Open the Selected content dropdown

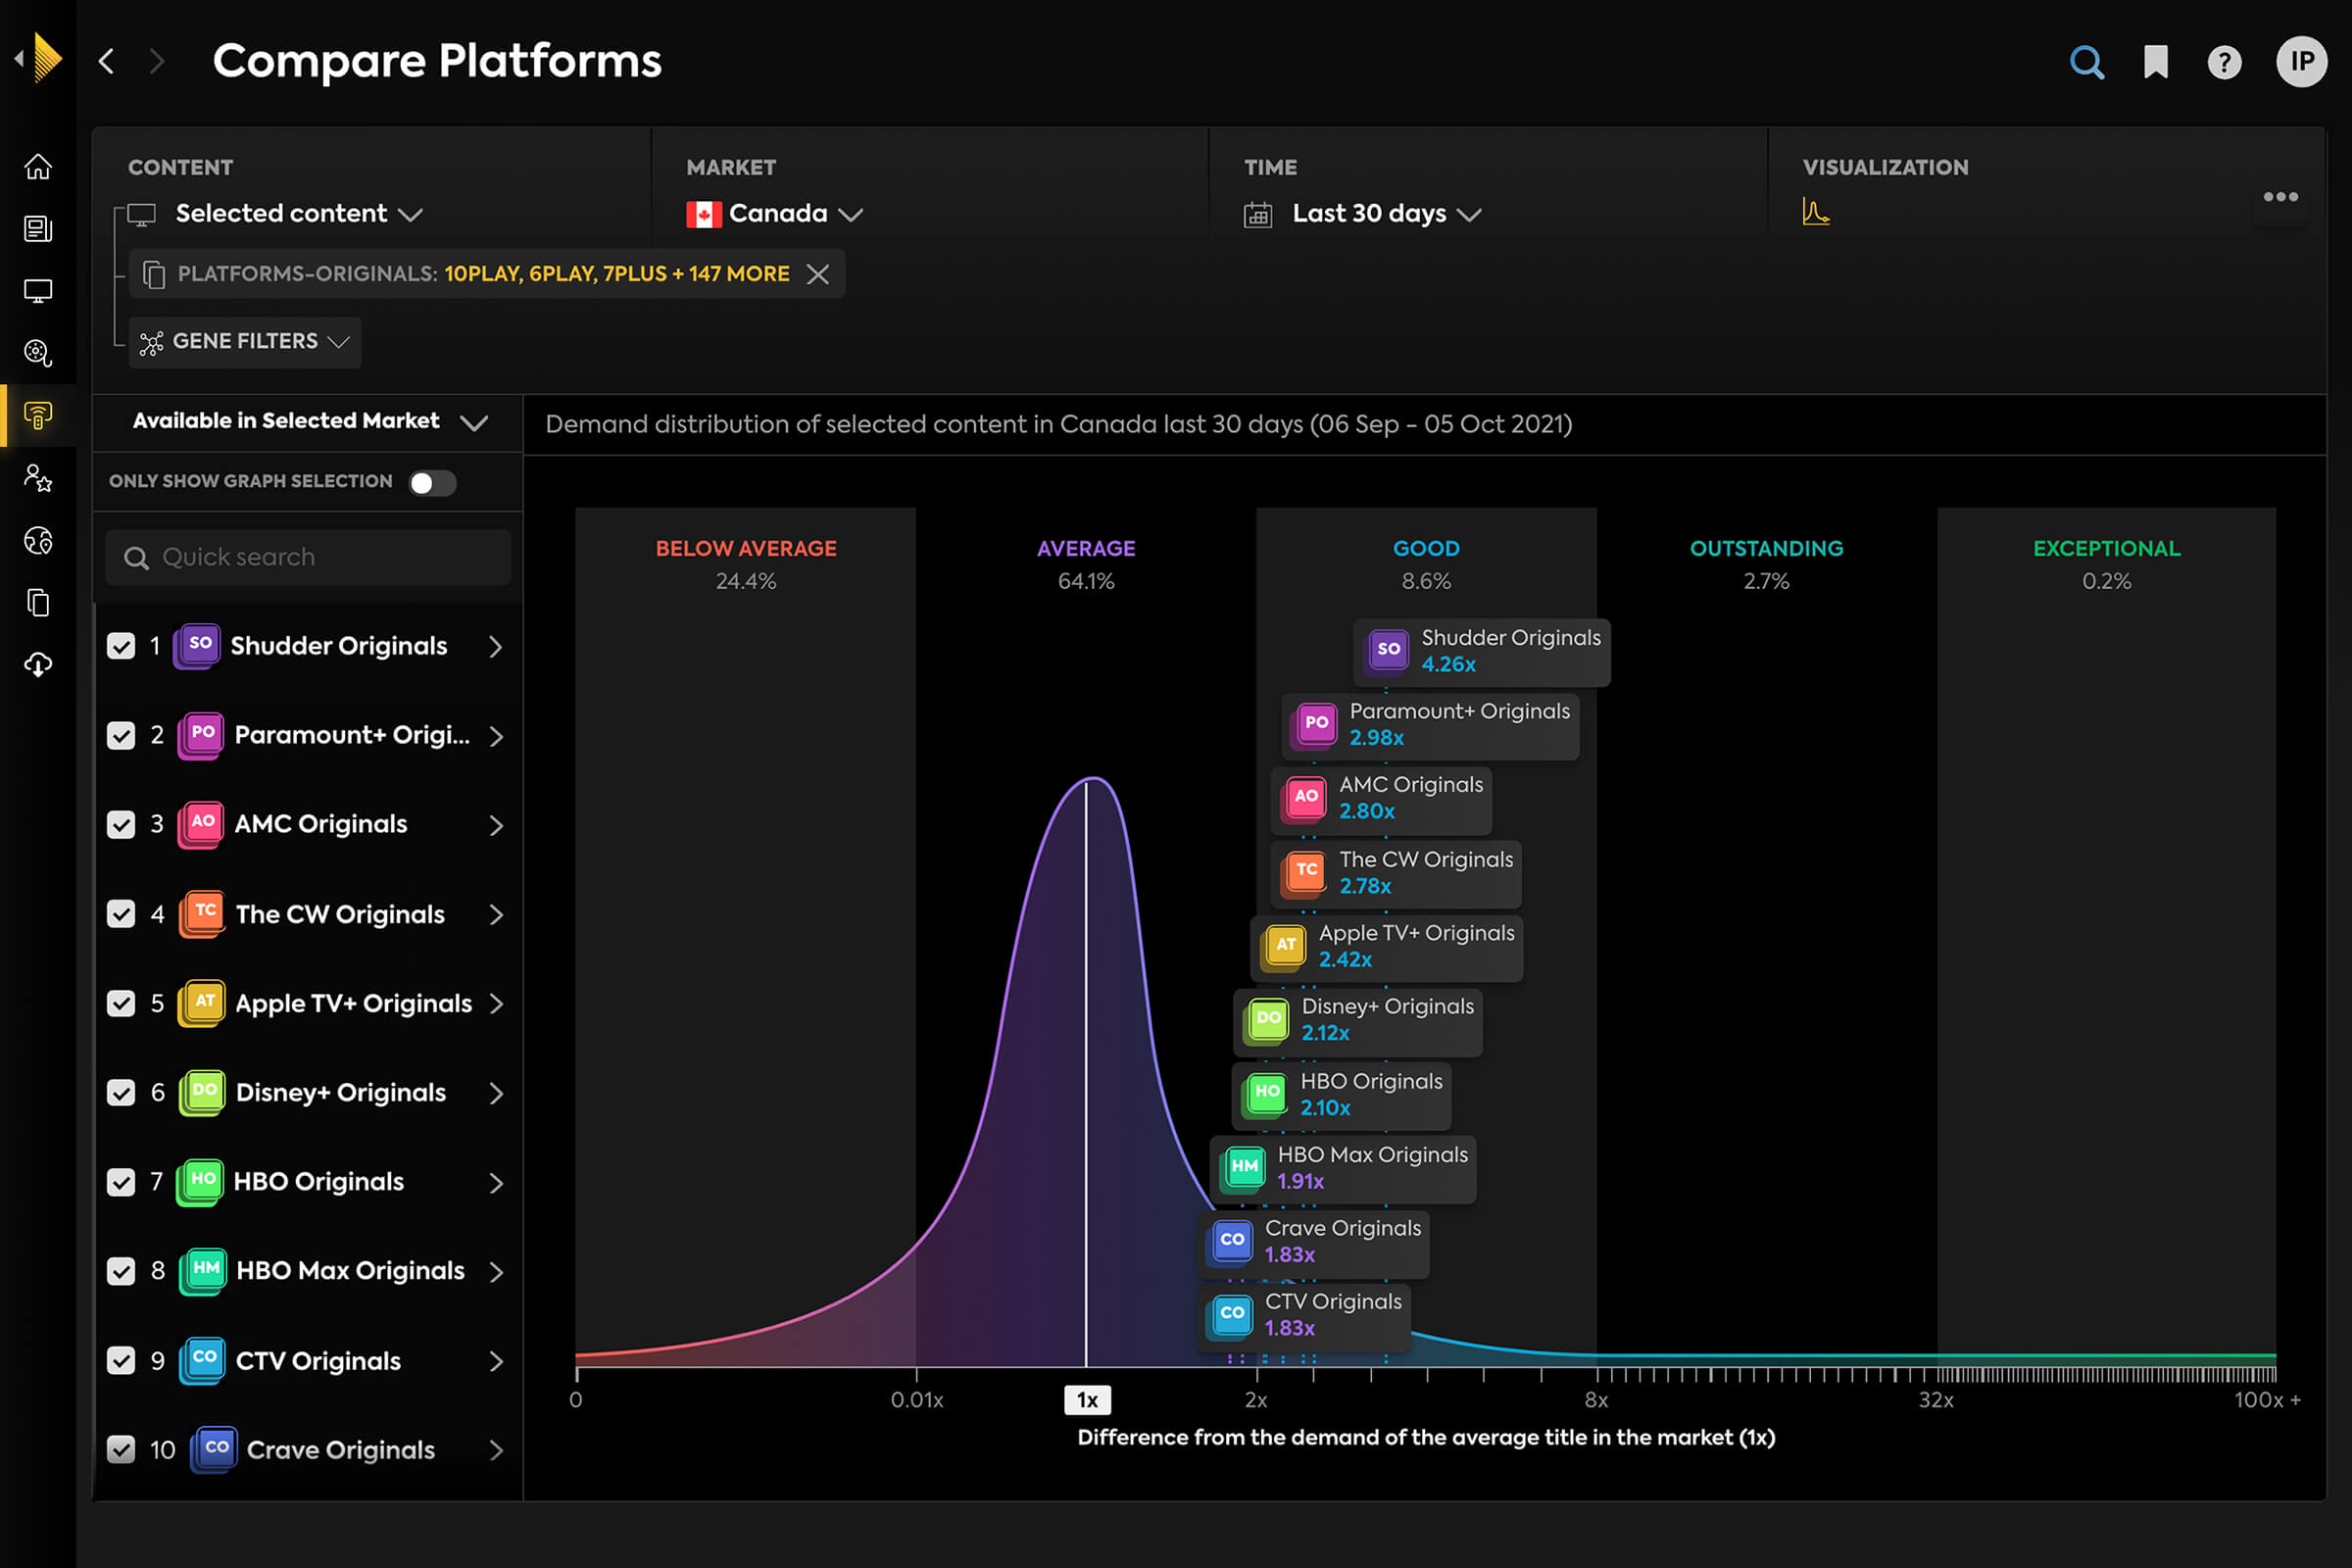click(x=299, y=213)
